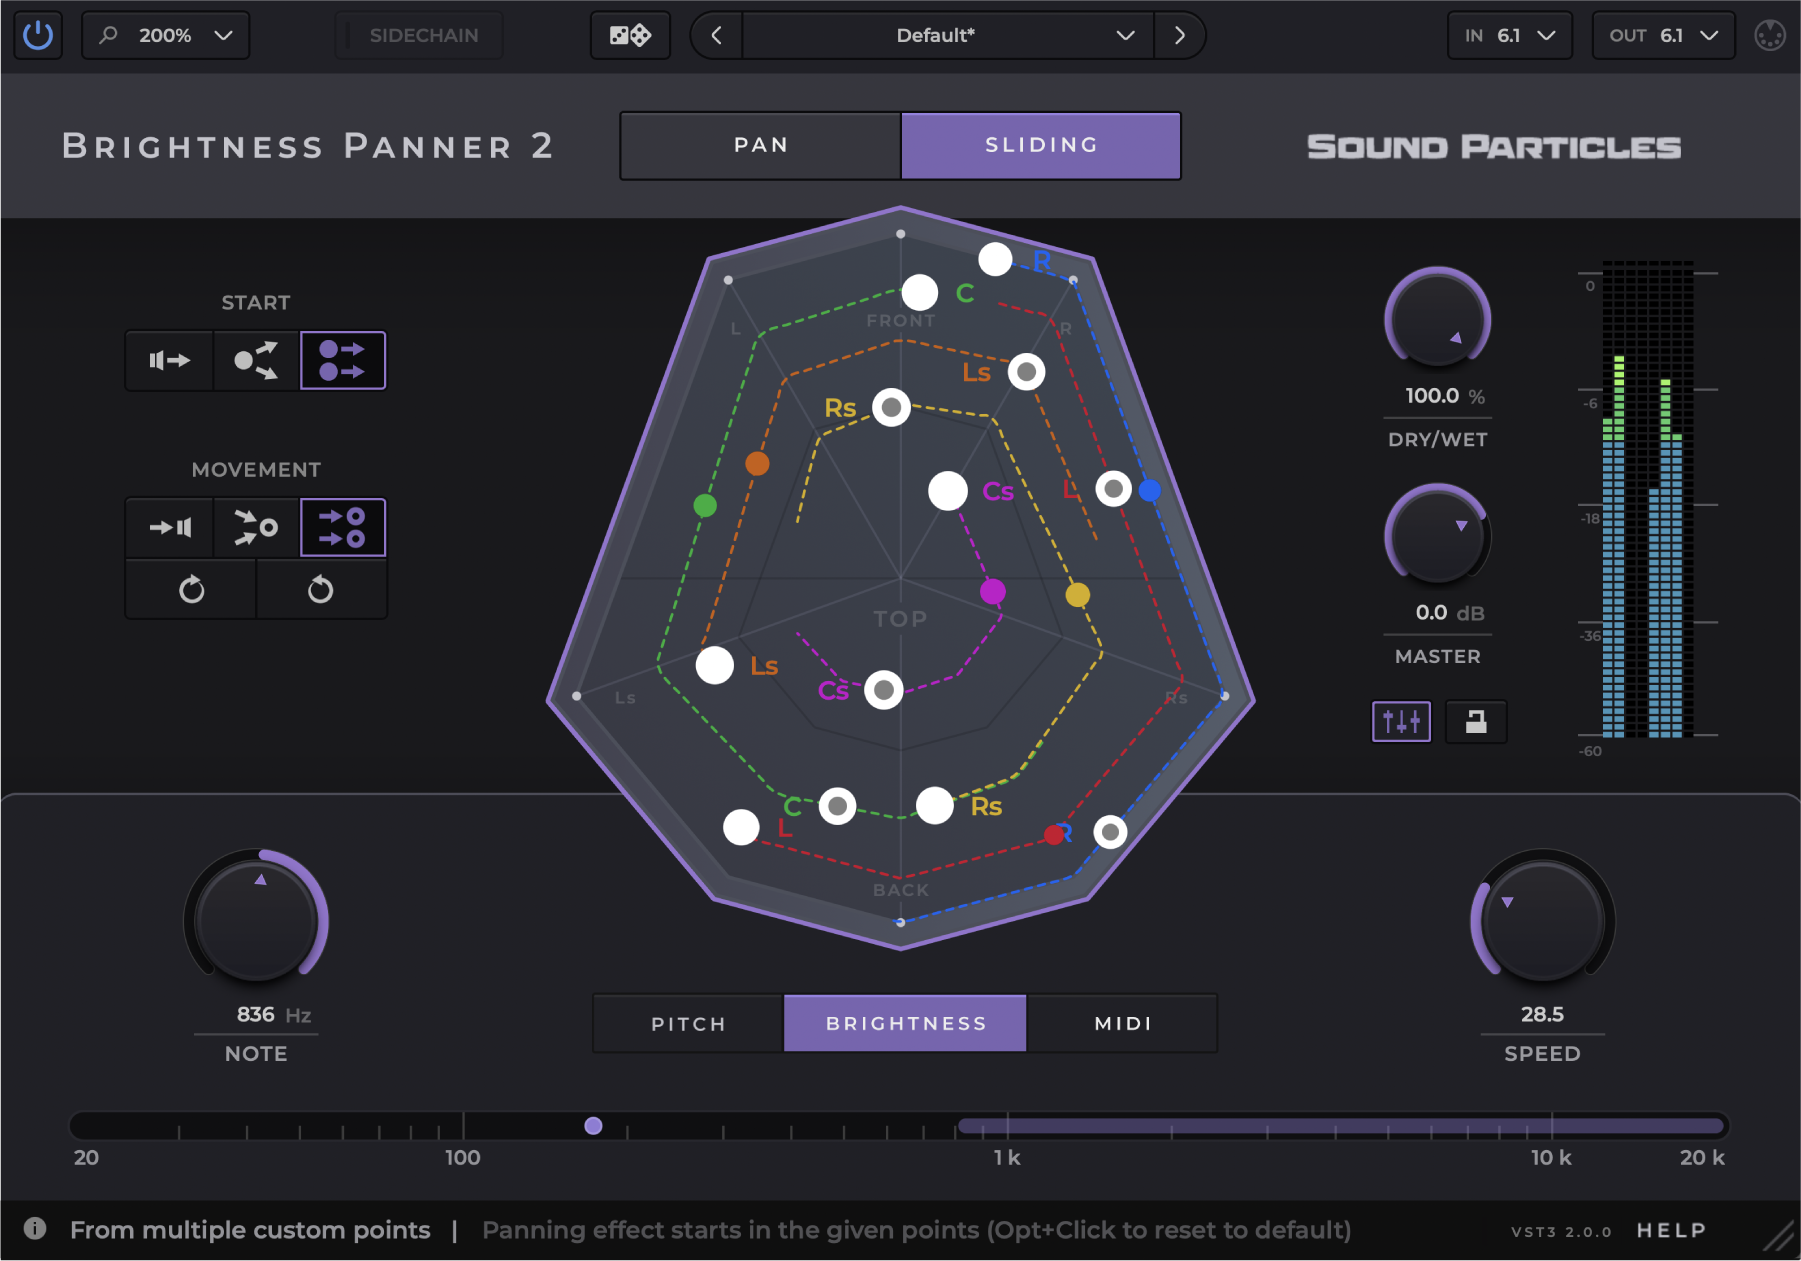
Task: Click the Dry/Wet knob
Action: (x=1437, y=318)
